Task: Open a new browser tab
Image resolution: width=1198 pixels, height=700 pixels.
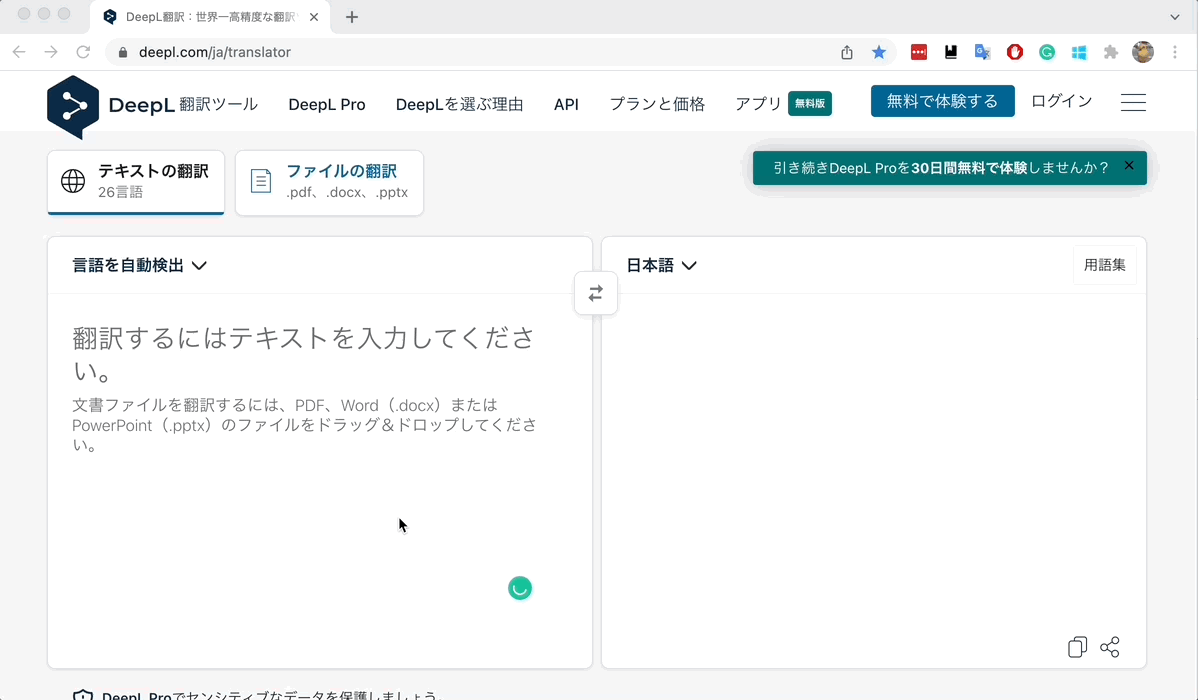Action: click(x=351, y=17)
